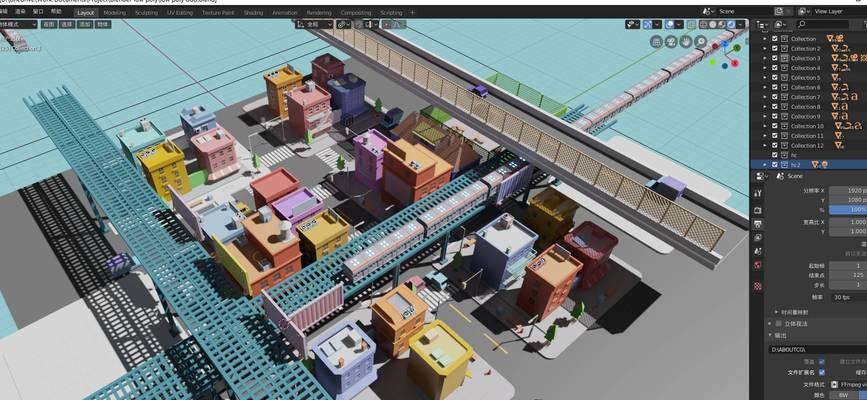
Task: Open the object type visibility dropdown
Action: point(633,24)
